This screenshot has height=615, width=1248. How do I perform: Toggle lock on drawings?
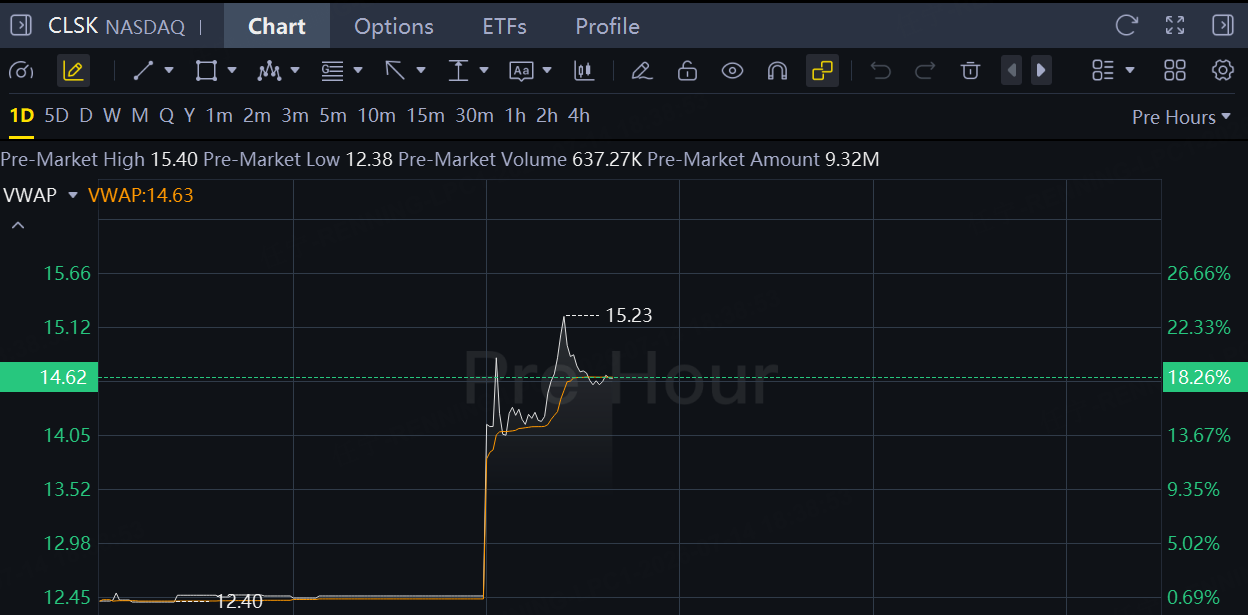687,71
